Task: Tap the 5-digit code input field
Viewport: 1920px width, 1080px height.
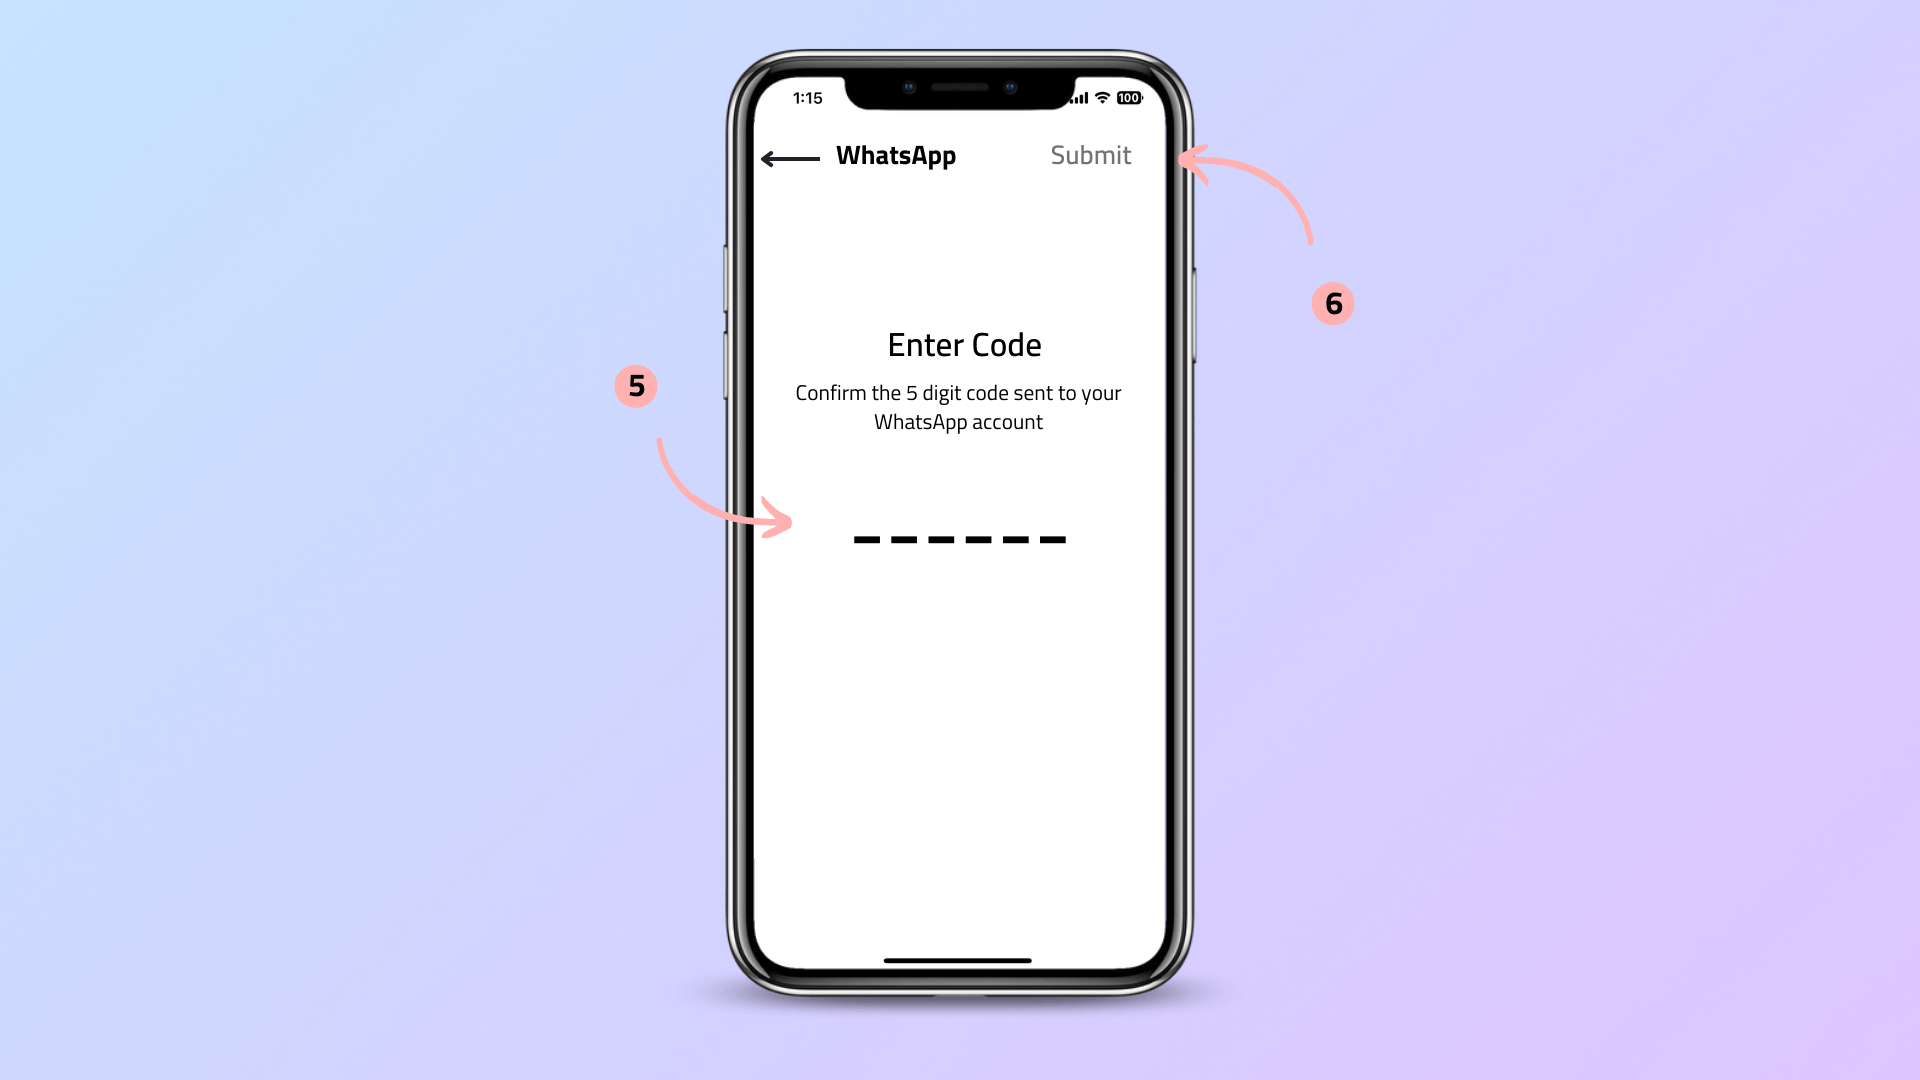Action: pos(960,538)
